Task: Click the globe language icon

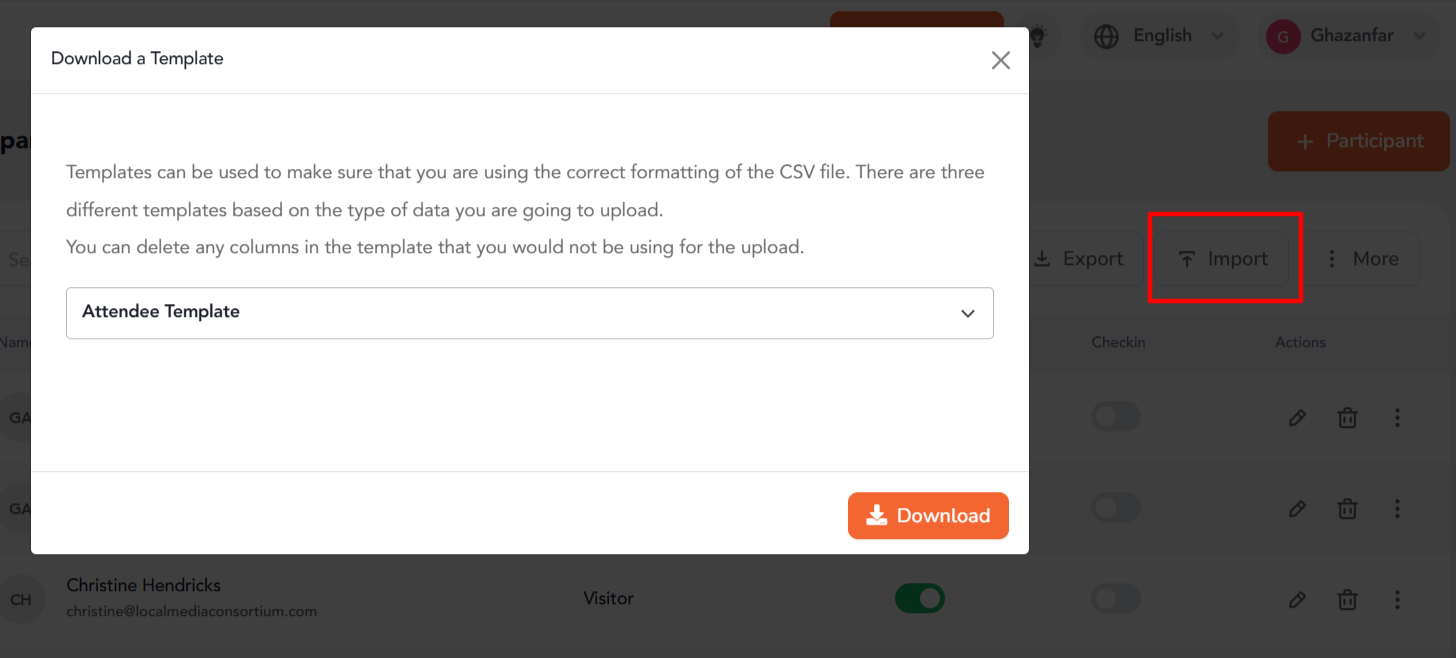Action: coord(1106,36)
